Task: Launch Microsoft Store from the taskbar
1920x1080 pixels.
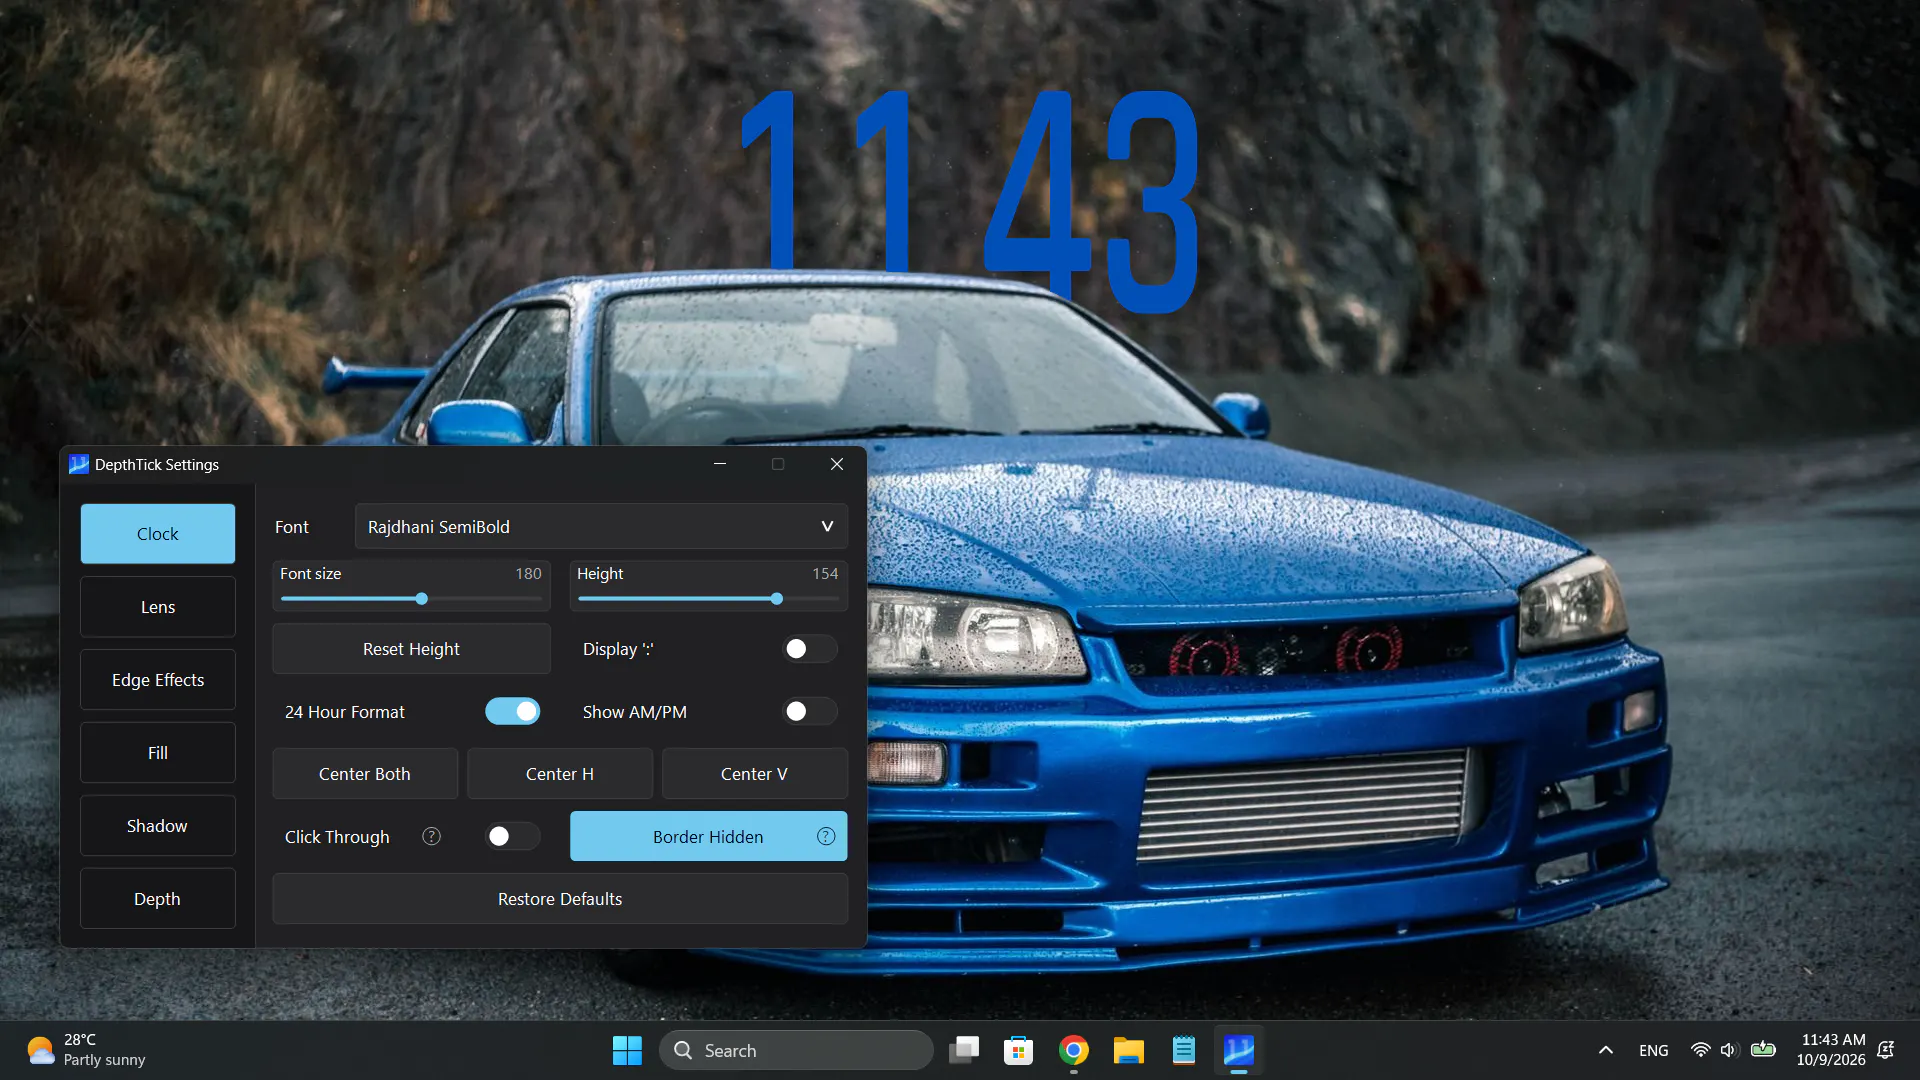Action: (x=1018, y=1050)
